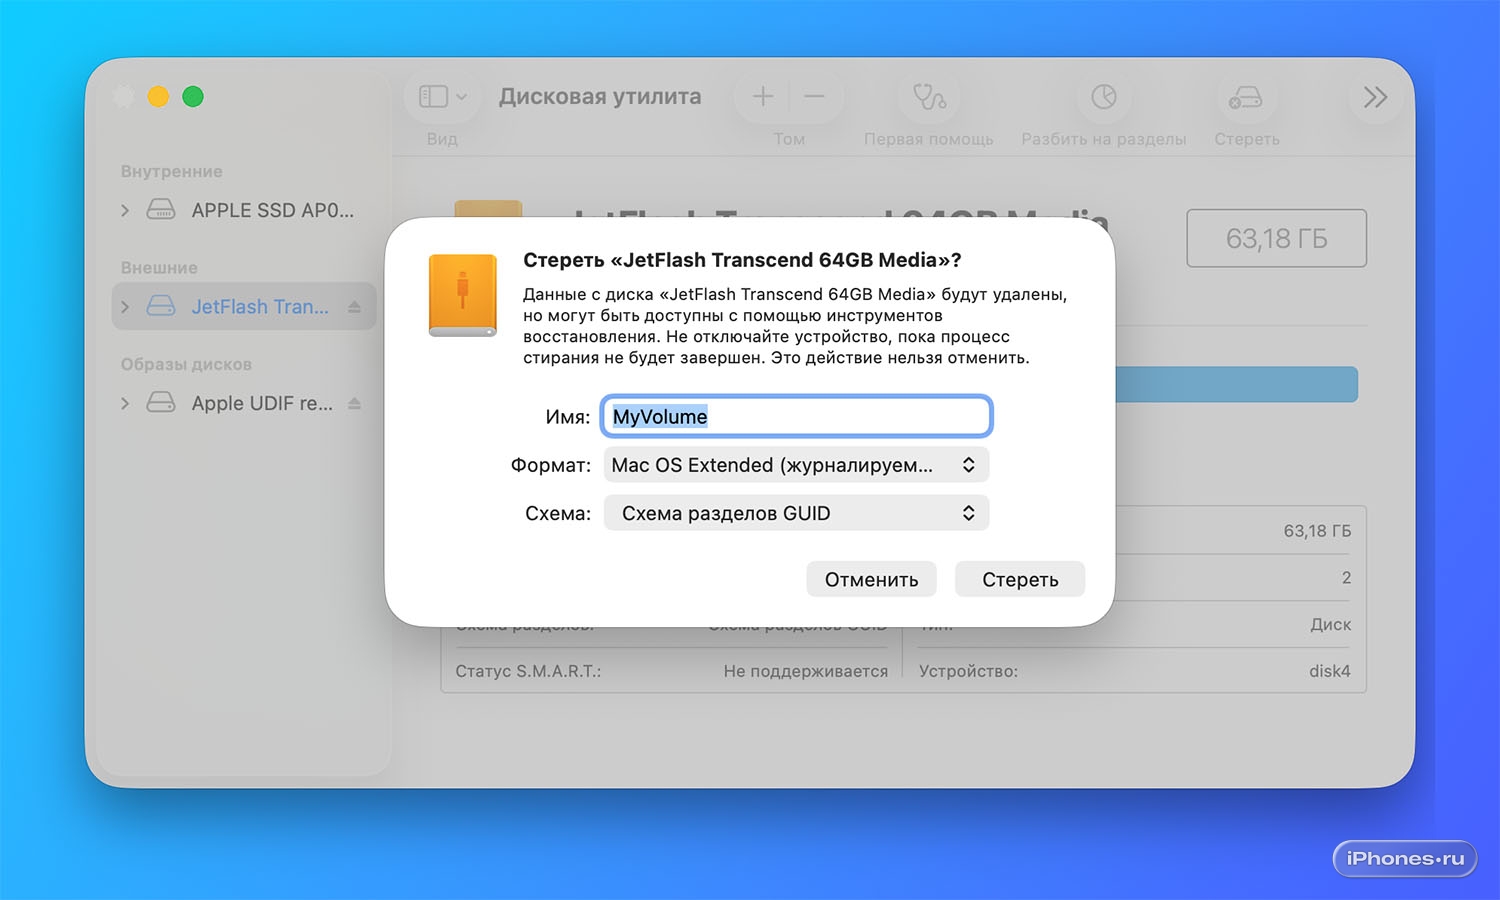Expand the JetFlash Transcend disk tree

click(125, 307)
